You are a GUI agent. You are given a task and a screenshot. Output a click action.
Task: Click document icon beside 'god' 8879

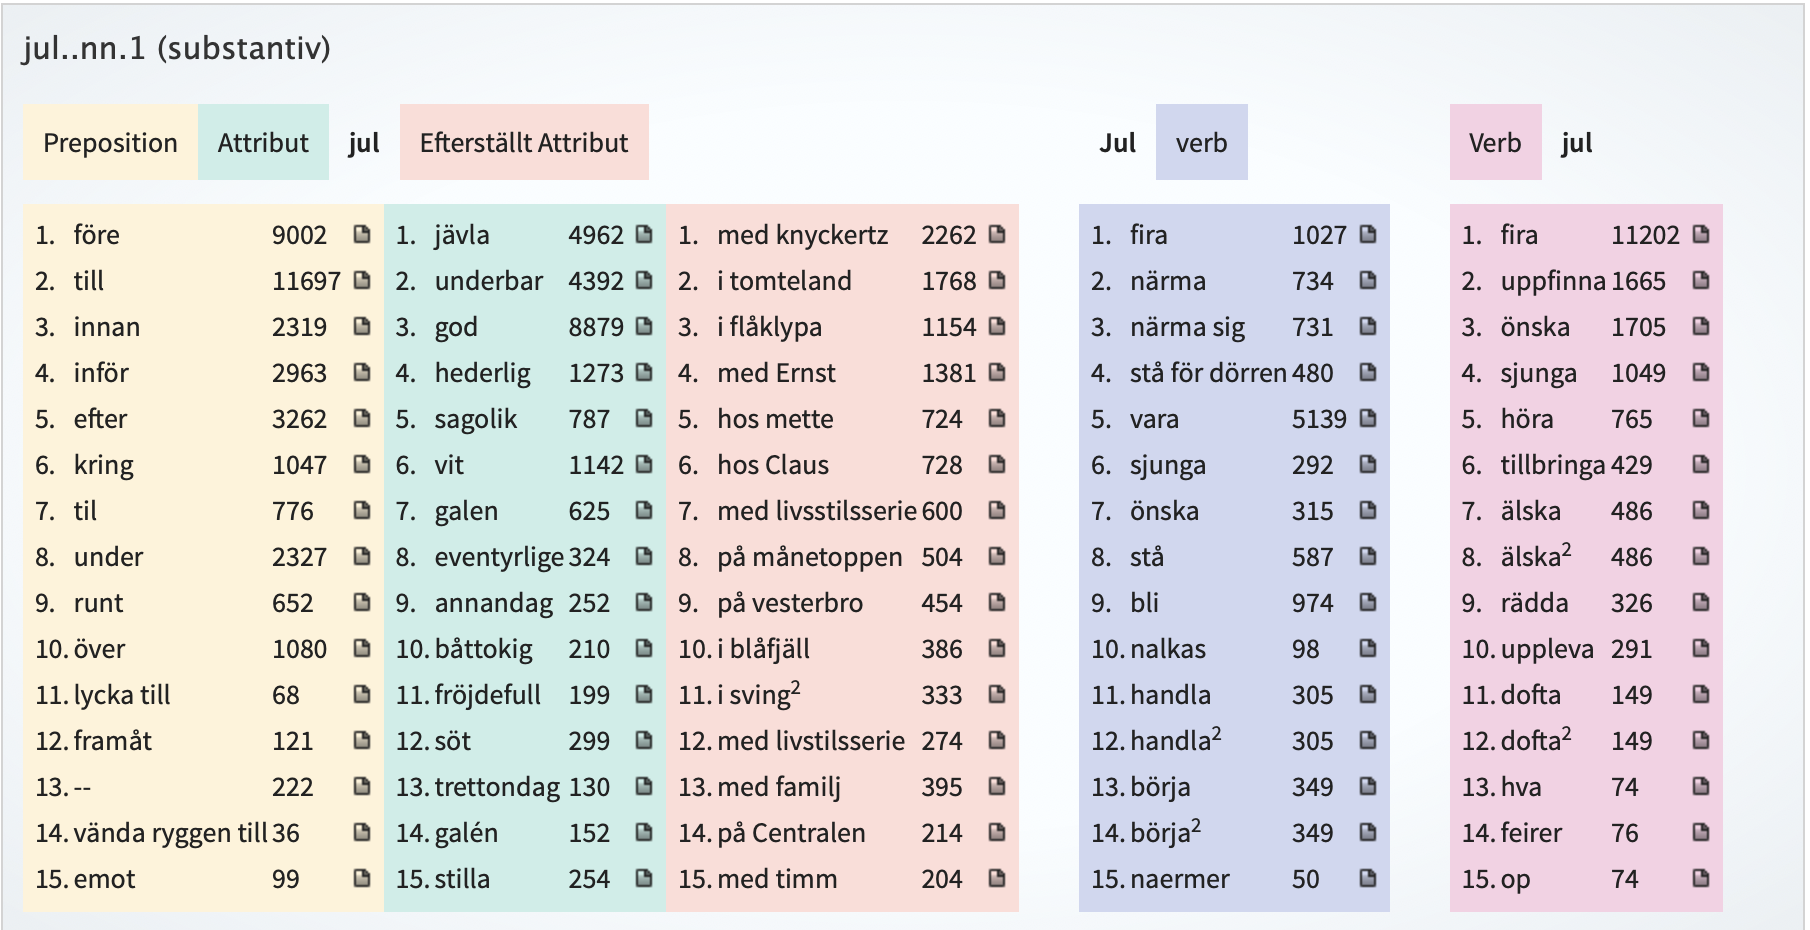pyautogui.click(x=644, y=326)
